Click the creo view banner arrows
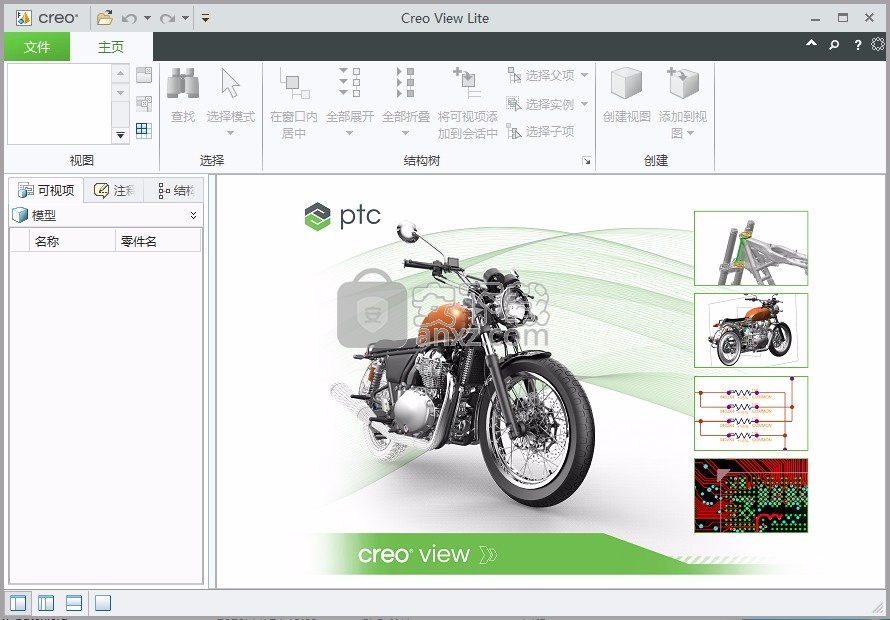 click(488, 555)
